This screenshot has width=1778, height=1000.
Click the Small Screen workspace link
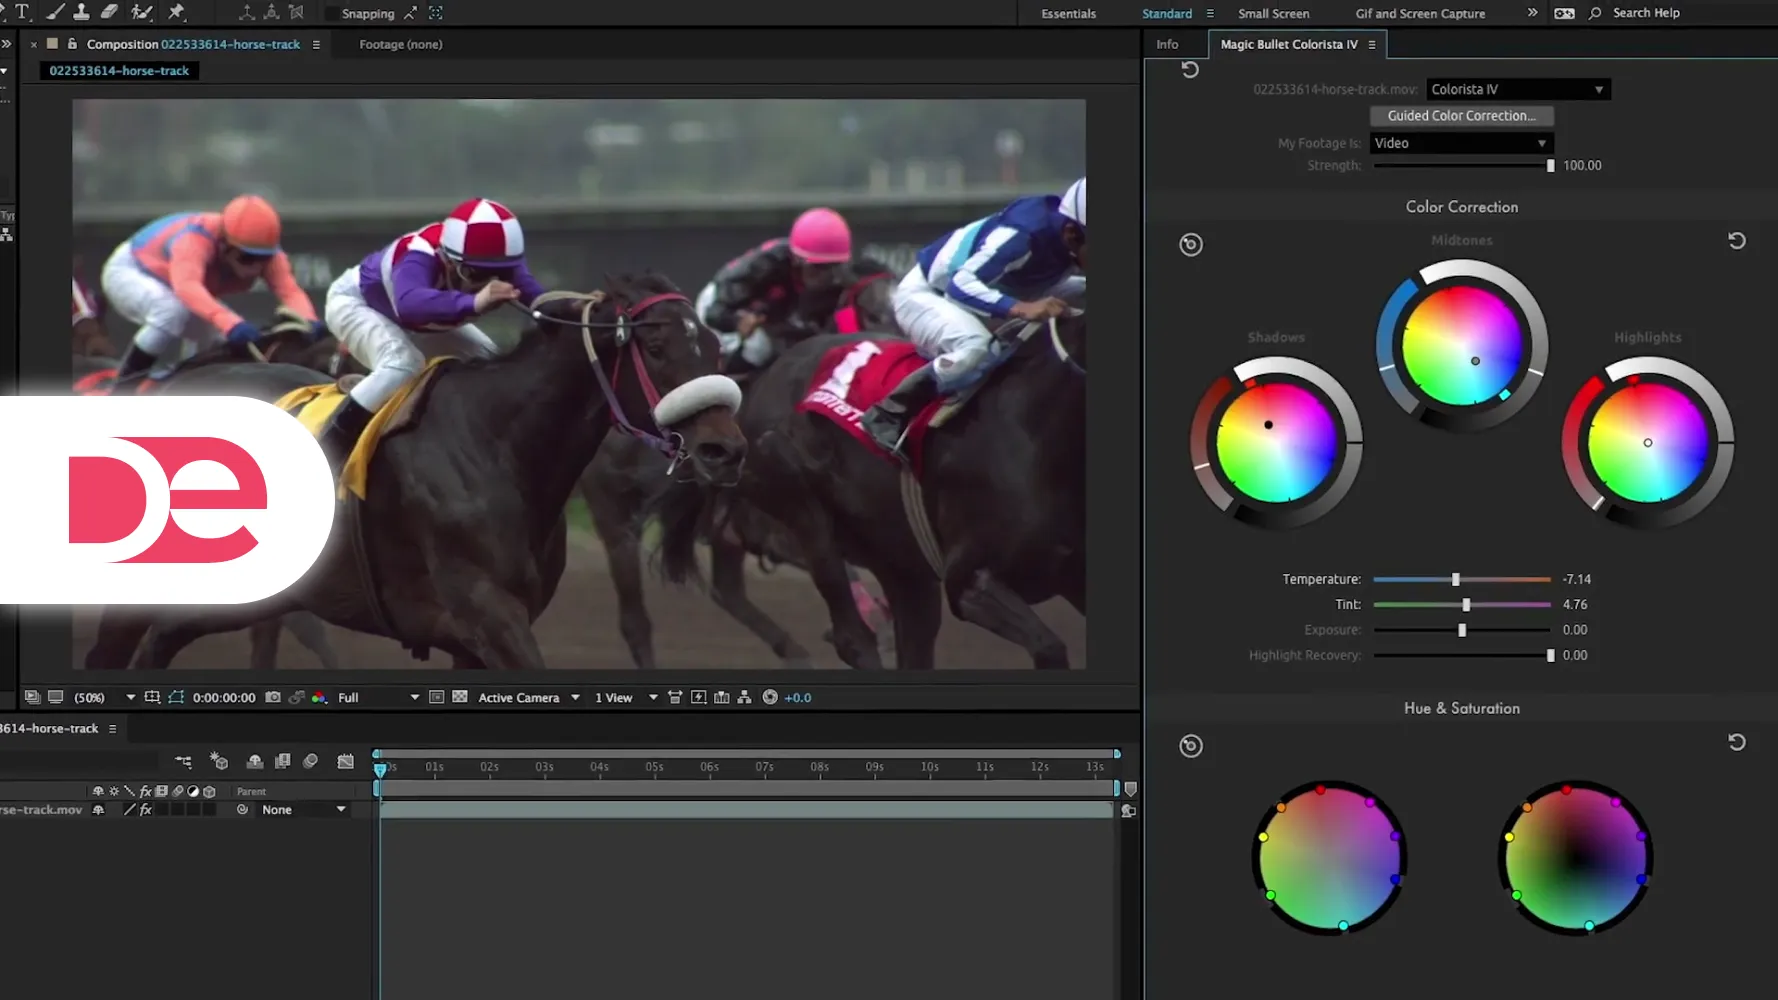coord(1273,14)
